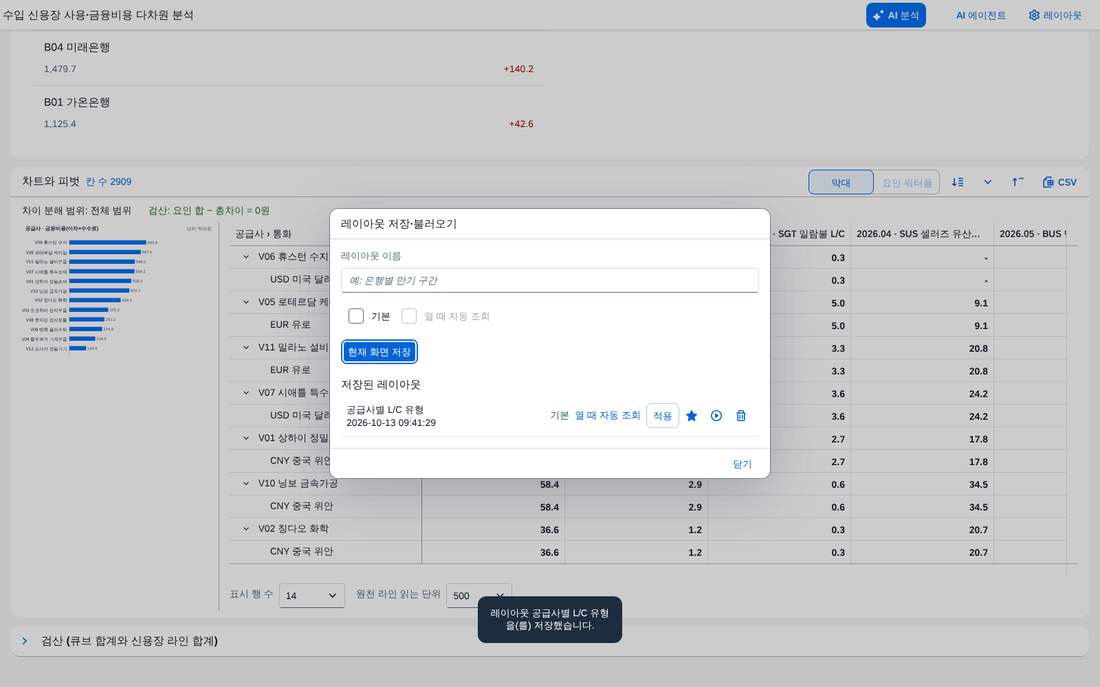
Task: Collapse V06 휴스턴 row chevron
Action: click(246, 257)
